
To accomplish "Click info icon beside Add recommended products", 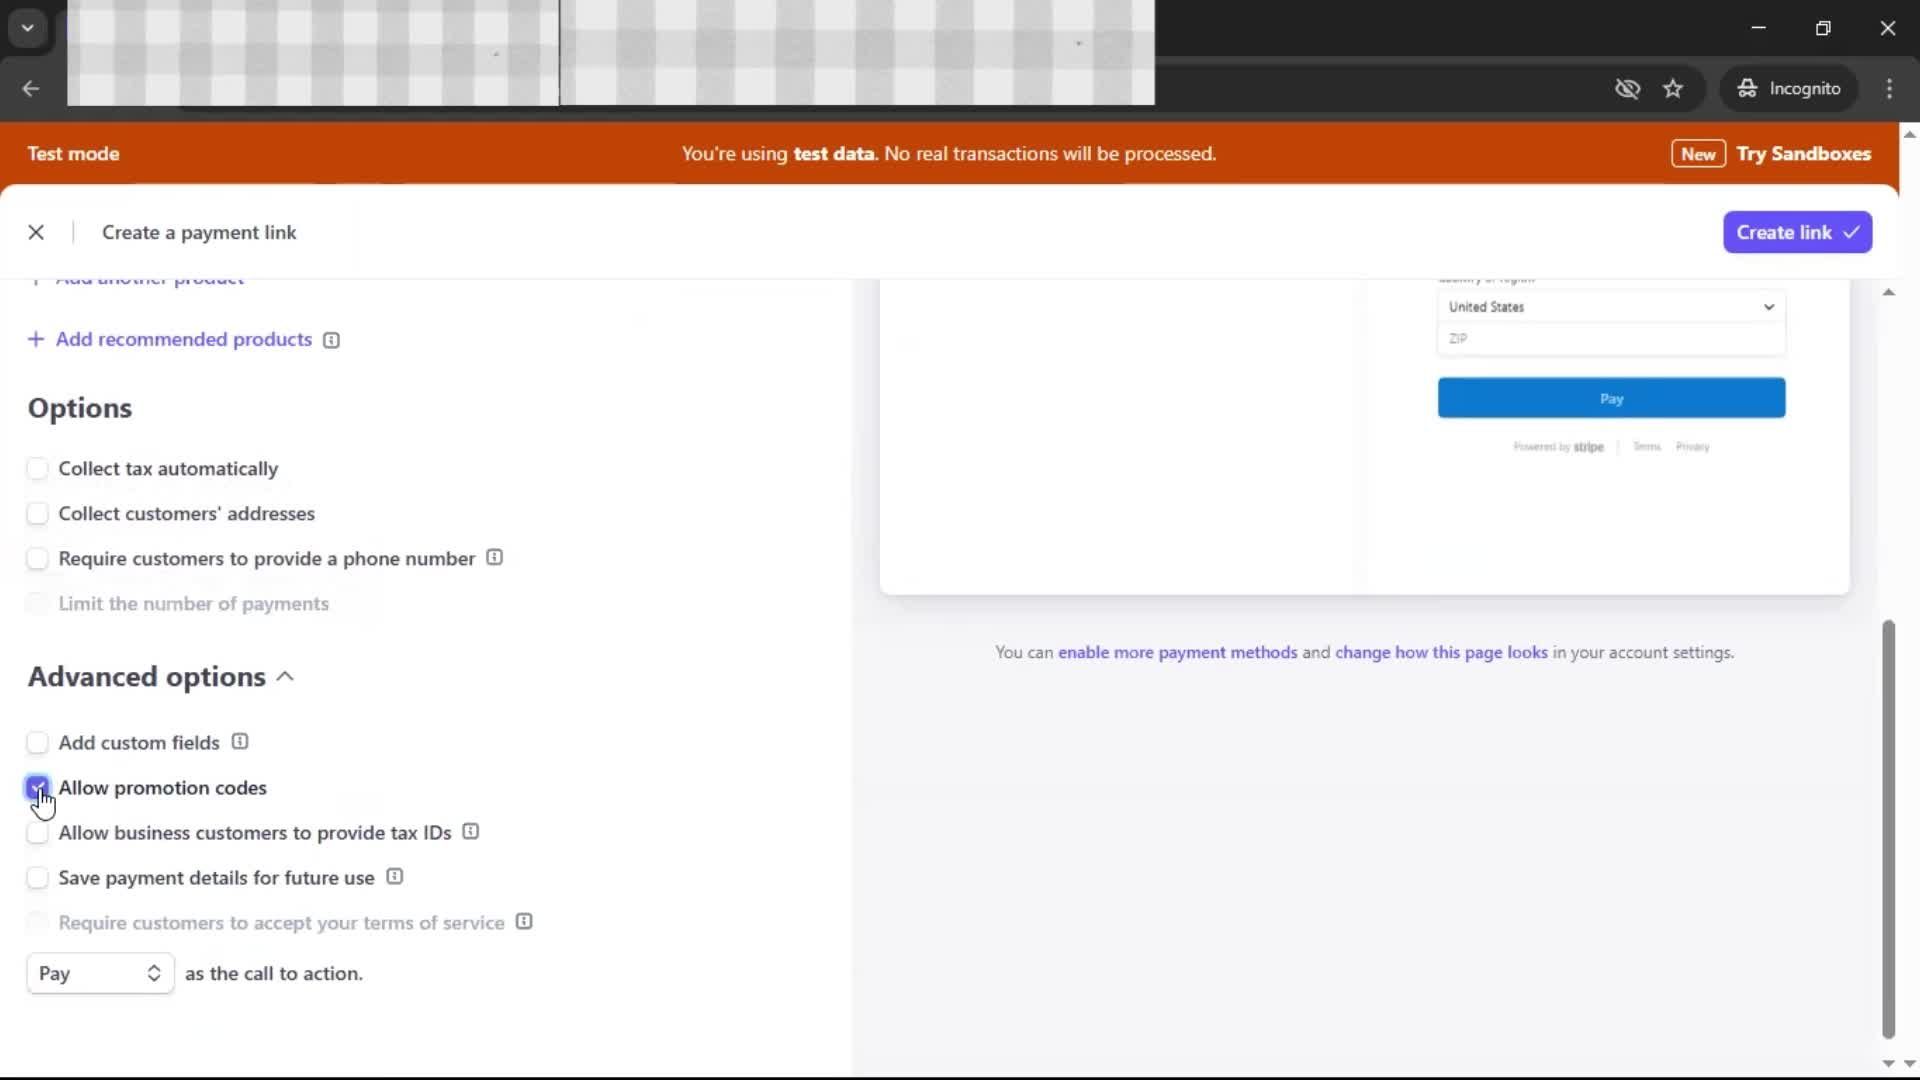I will click(331, 340).
